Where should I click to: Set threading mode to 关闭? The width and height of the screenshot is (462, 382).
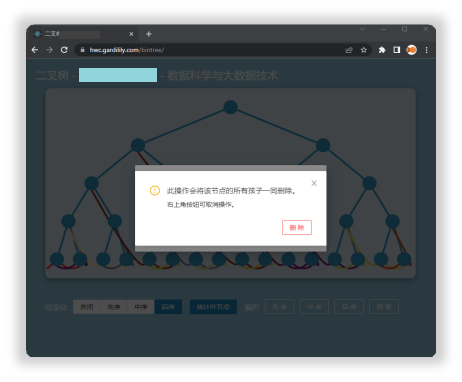87,307
